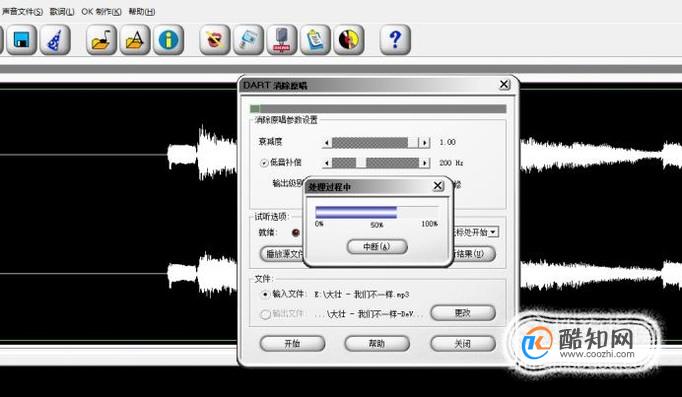The width and height of the screenshot is (682, 397).
Task: Click the blue wizard hat icon
Action: 55,40
